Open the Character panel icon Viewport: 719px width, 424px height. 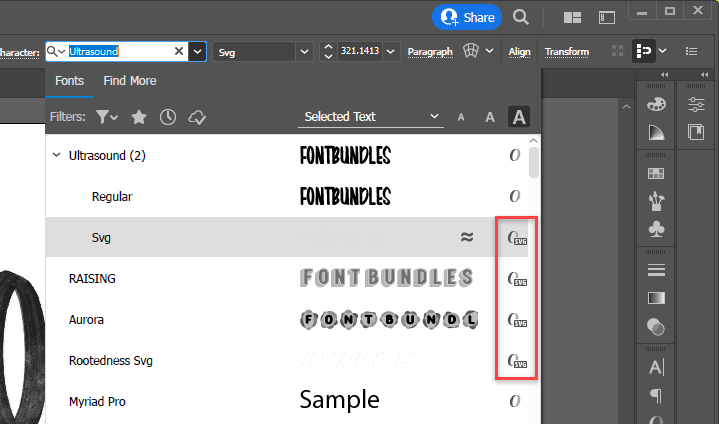pos(656,367)
